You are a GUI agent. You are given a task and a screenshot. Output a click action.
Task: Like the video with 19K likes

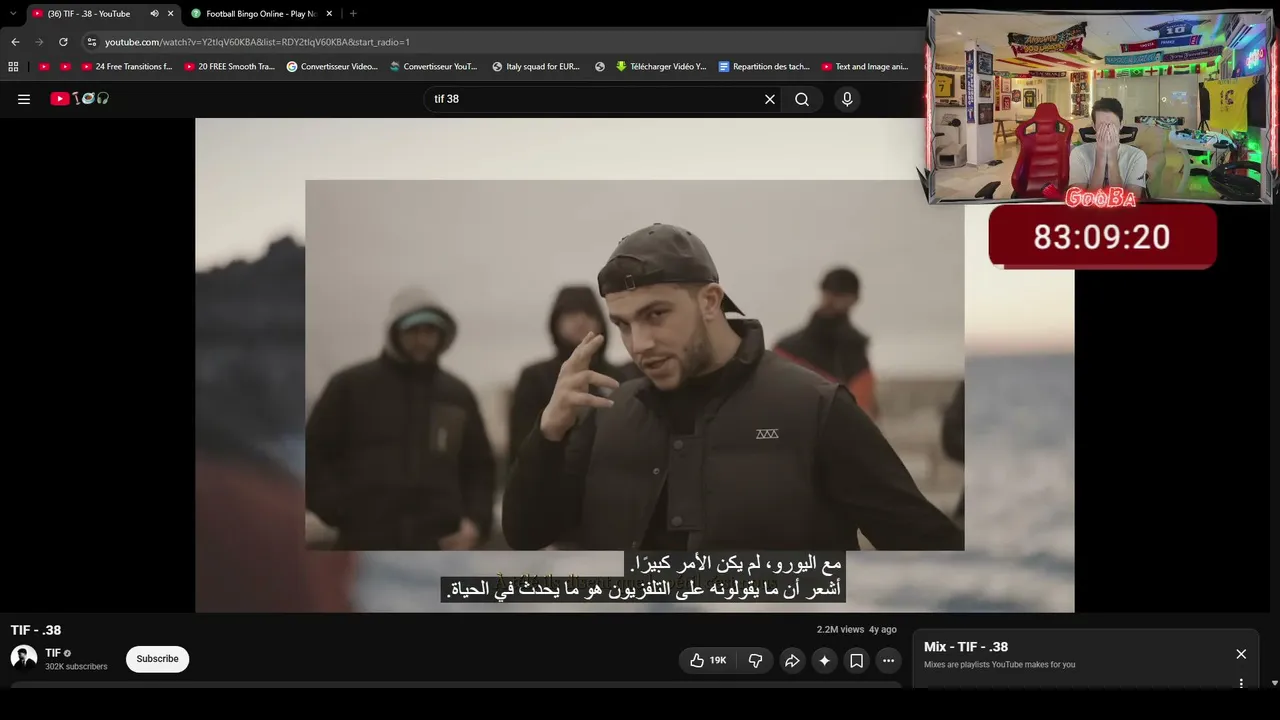pyautogui.click(x=708, y=660)
